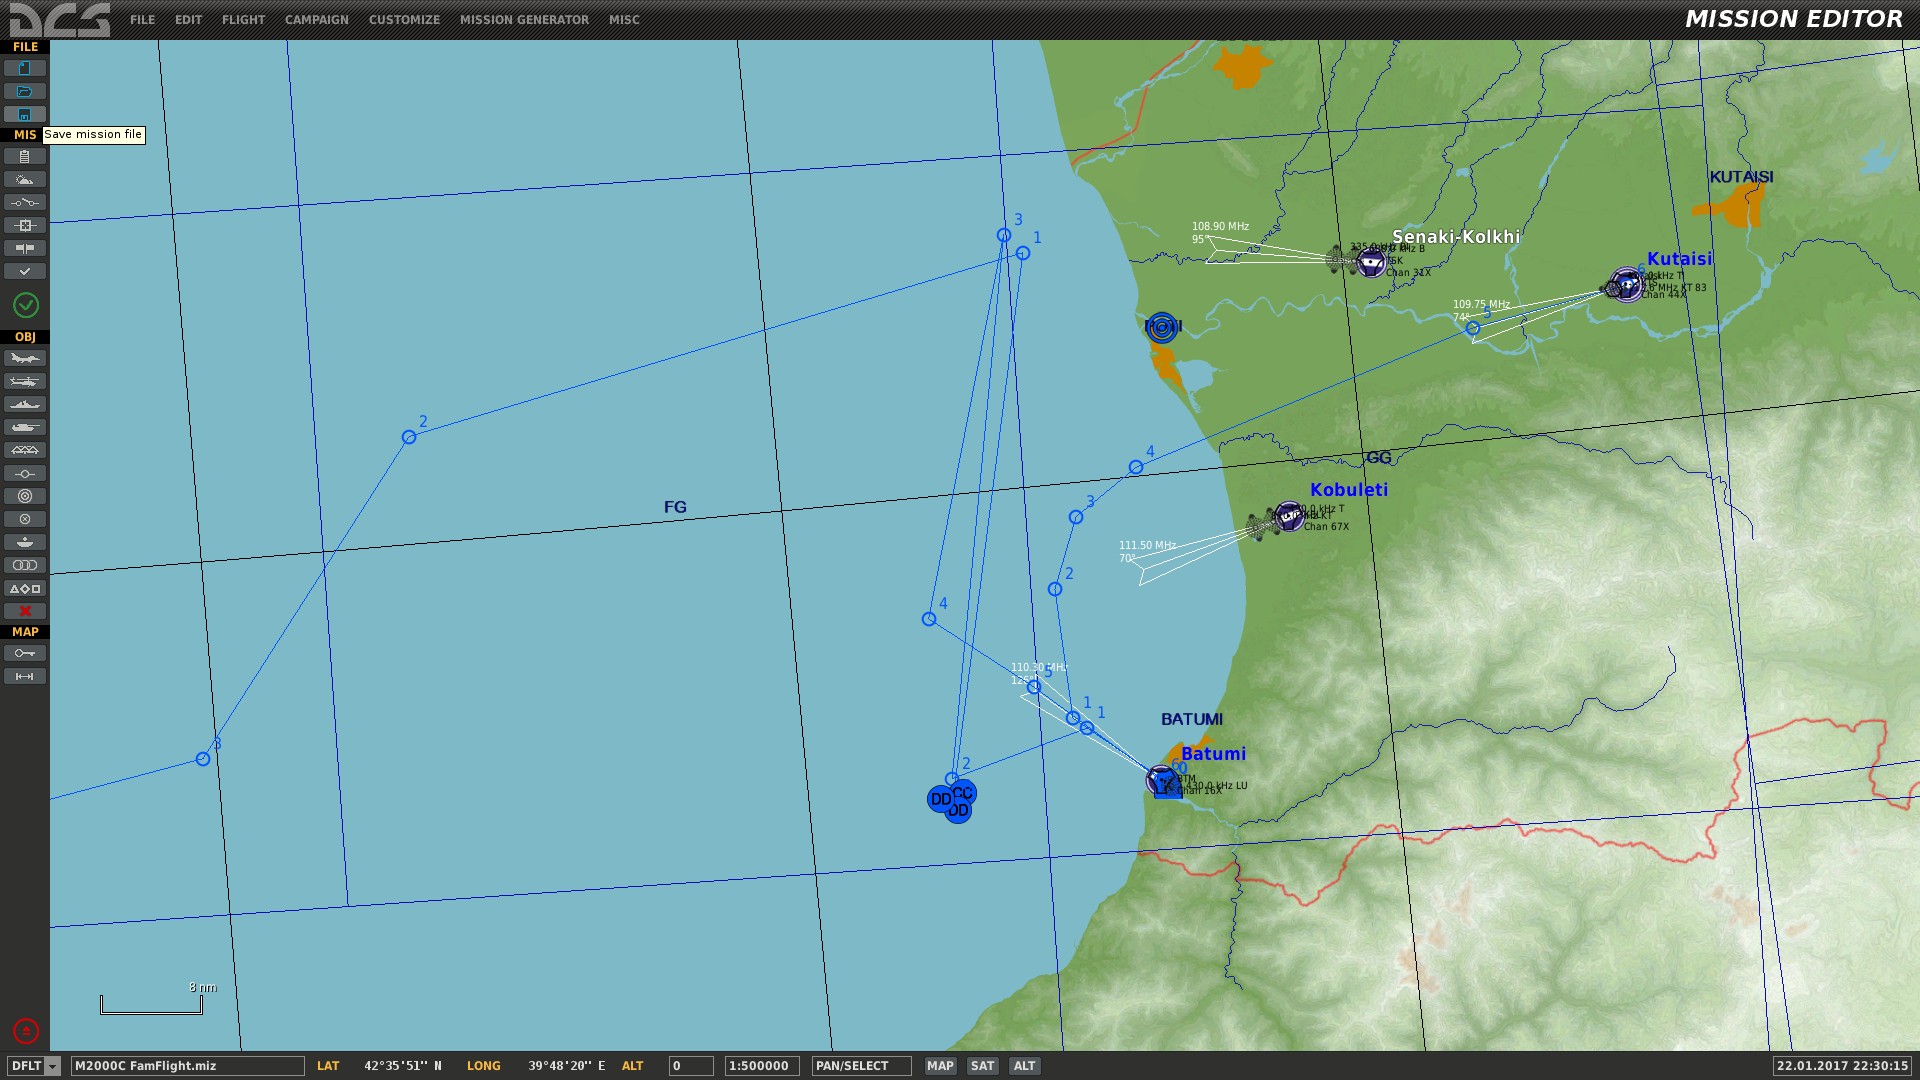
Task: Open the CUSTOMIZE menu
Action: click(404, 20)
